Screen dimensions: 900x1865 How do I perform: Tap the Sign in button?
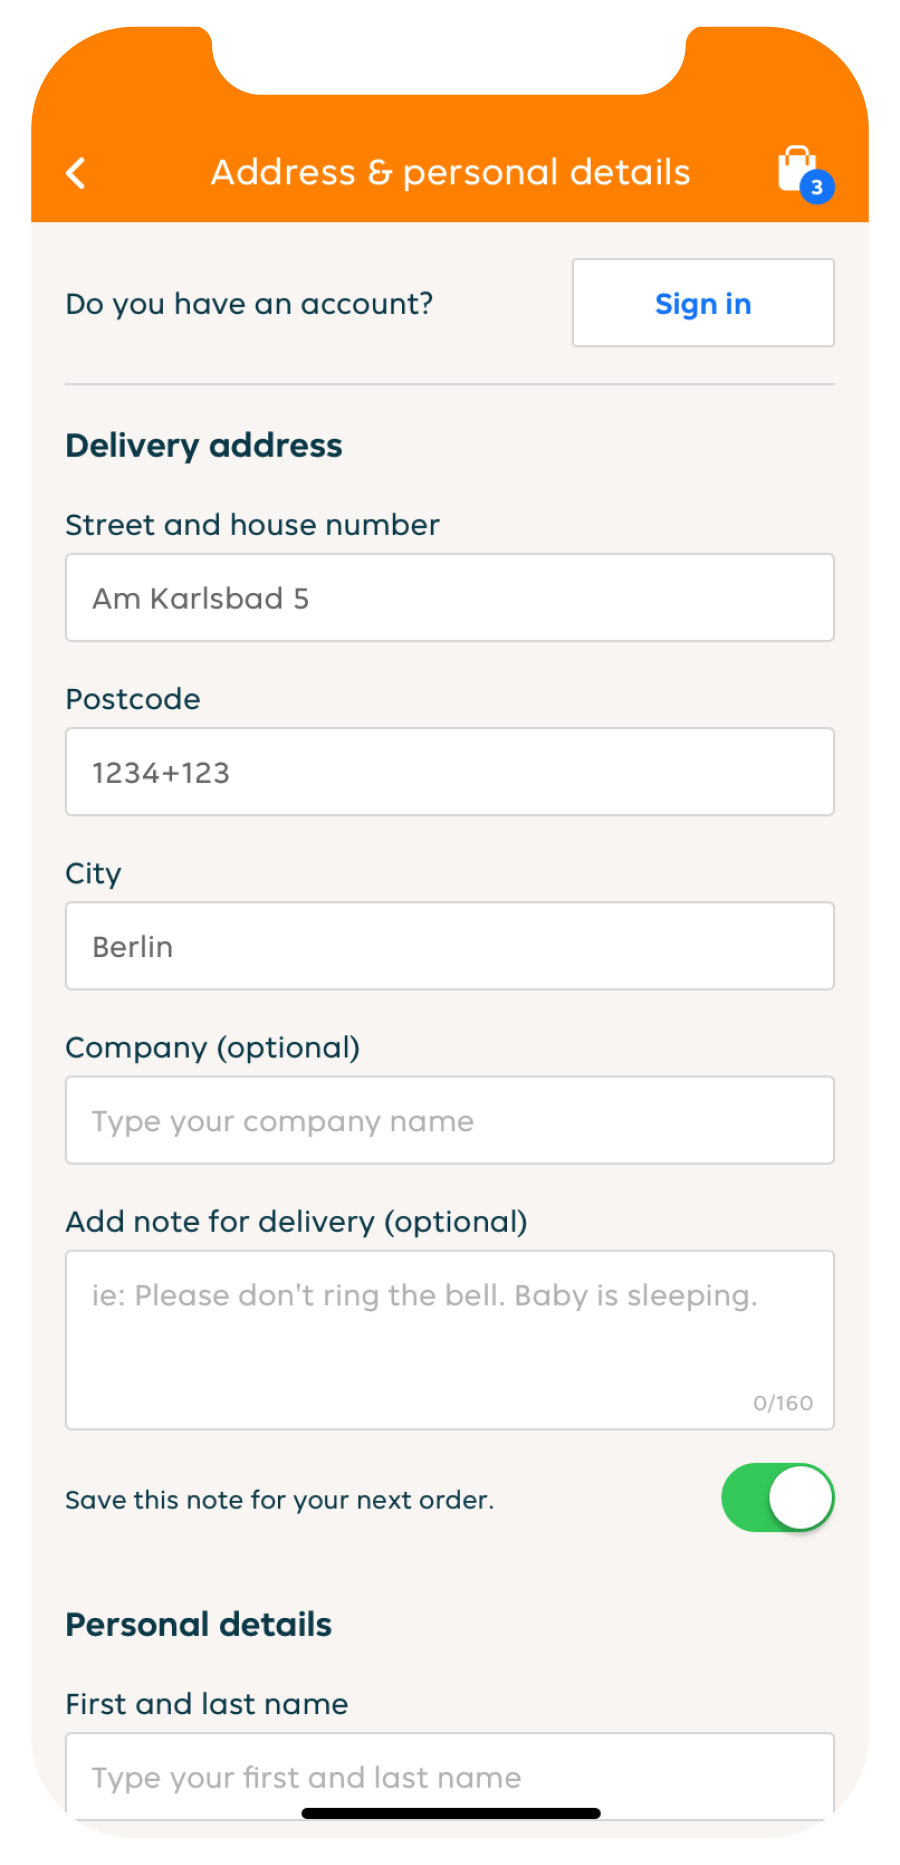pos(703,303)
